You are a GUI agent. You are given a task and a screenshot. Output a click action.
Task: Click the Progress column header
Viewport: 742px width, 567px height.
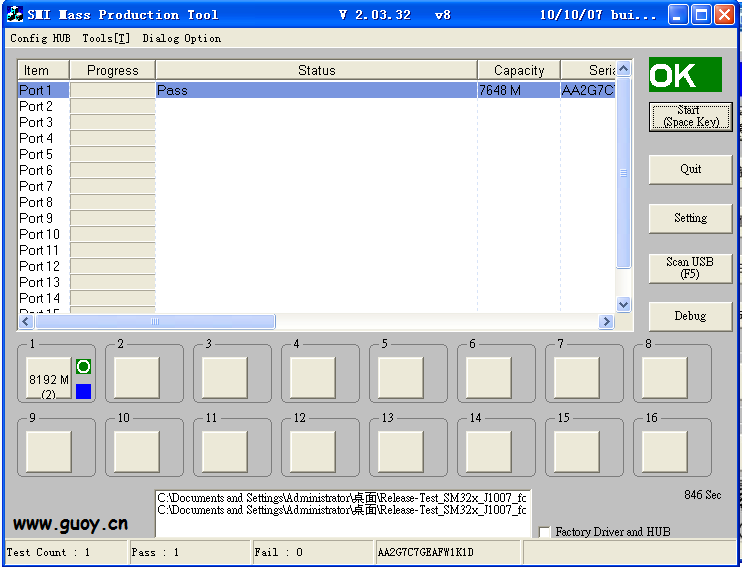113,70
